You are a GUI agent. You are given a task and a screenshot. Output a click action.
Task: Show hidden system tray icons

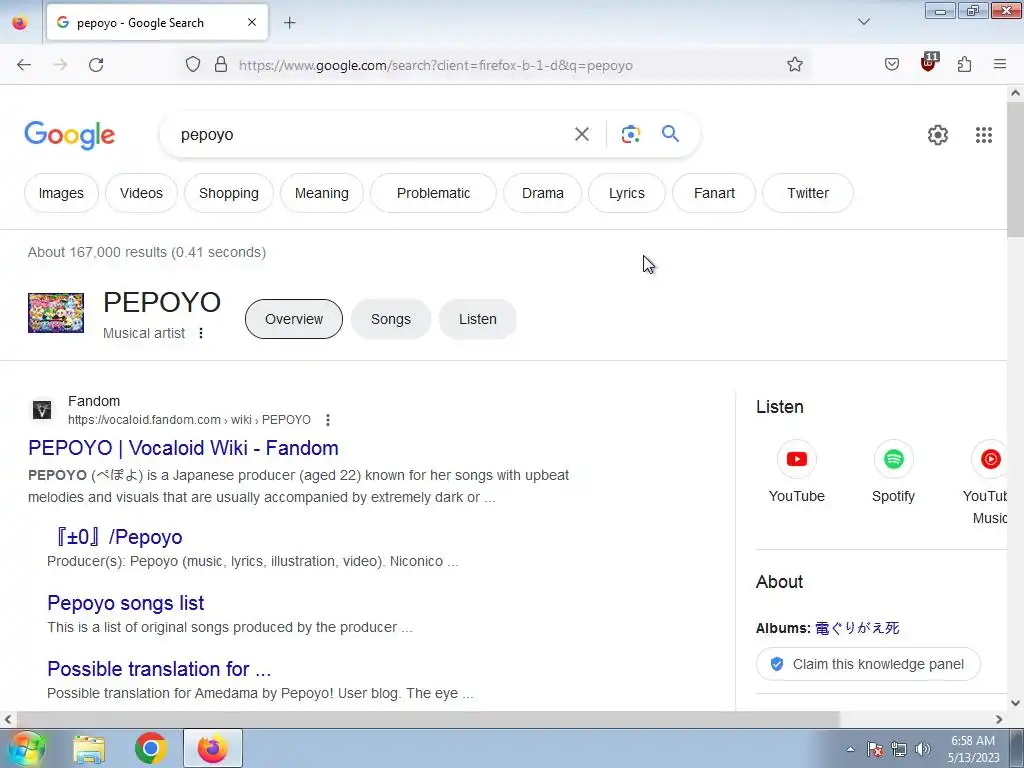tap(850, 749)
